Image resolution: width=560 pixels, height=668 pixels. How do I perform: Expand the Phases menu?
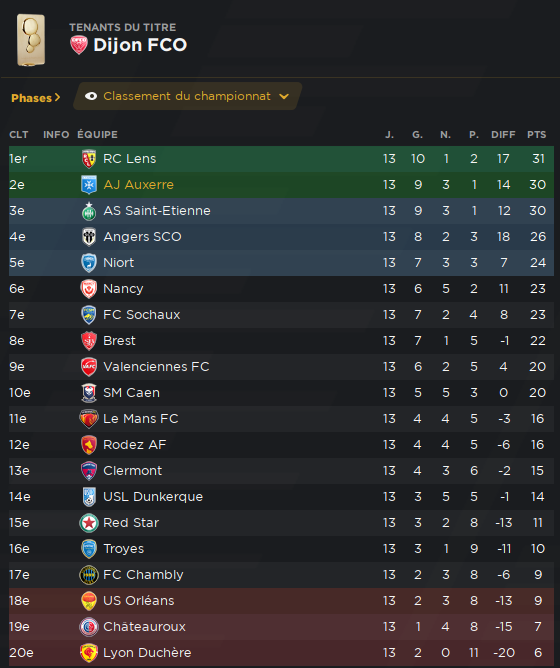pyautogui.click(x=35, y=98)
